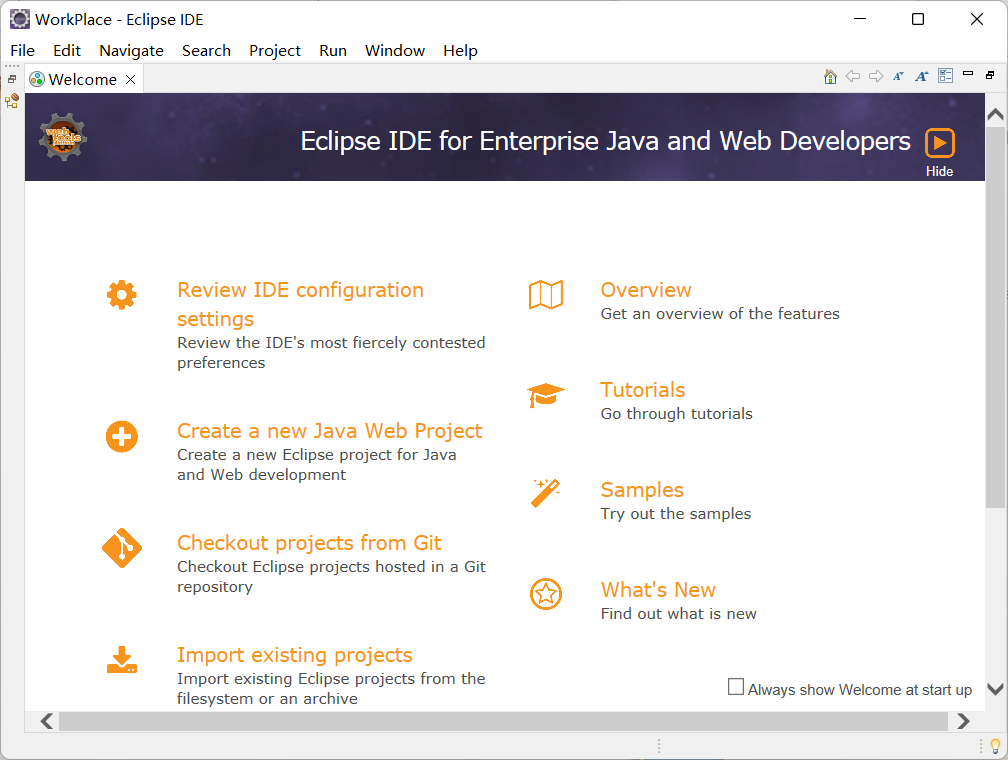Click 'Try out the samples' text

676,514
